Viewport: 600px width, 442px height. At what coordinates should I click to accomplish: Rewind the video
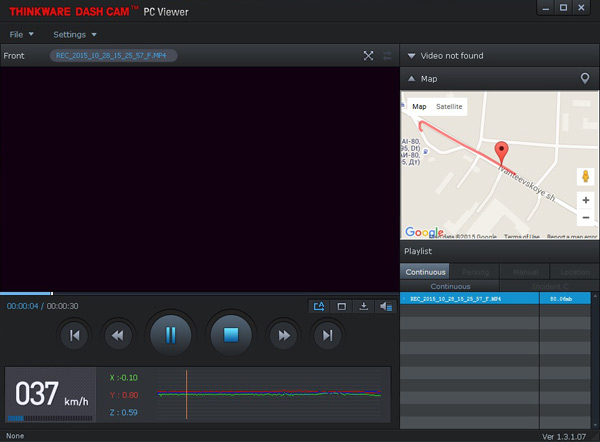[118, 336]
